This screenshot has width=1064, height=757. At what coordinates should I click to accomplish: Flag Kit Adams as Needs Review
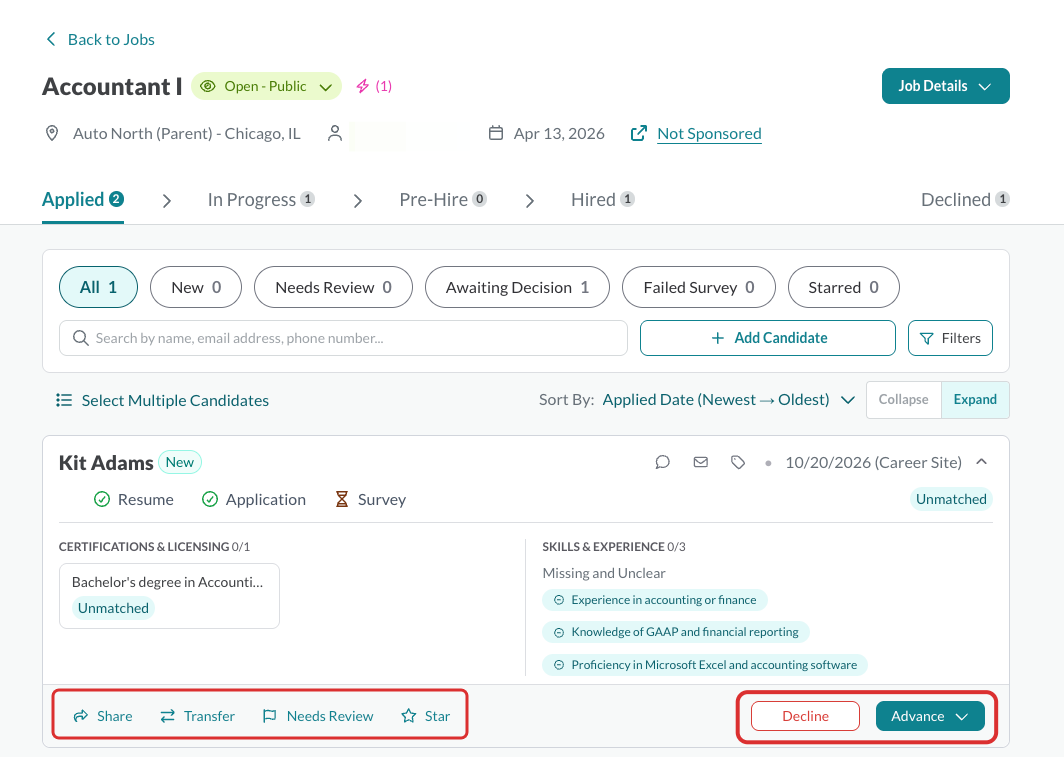click(x=318, y=716)
